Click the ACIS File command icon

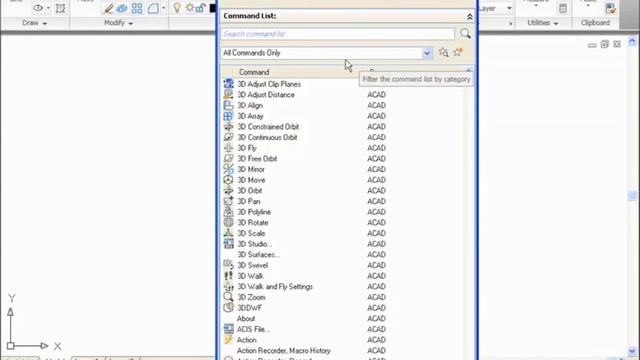(229, 329)
